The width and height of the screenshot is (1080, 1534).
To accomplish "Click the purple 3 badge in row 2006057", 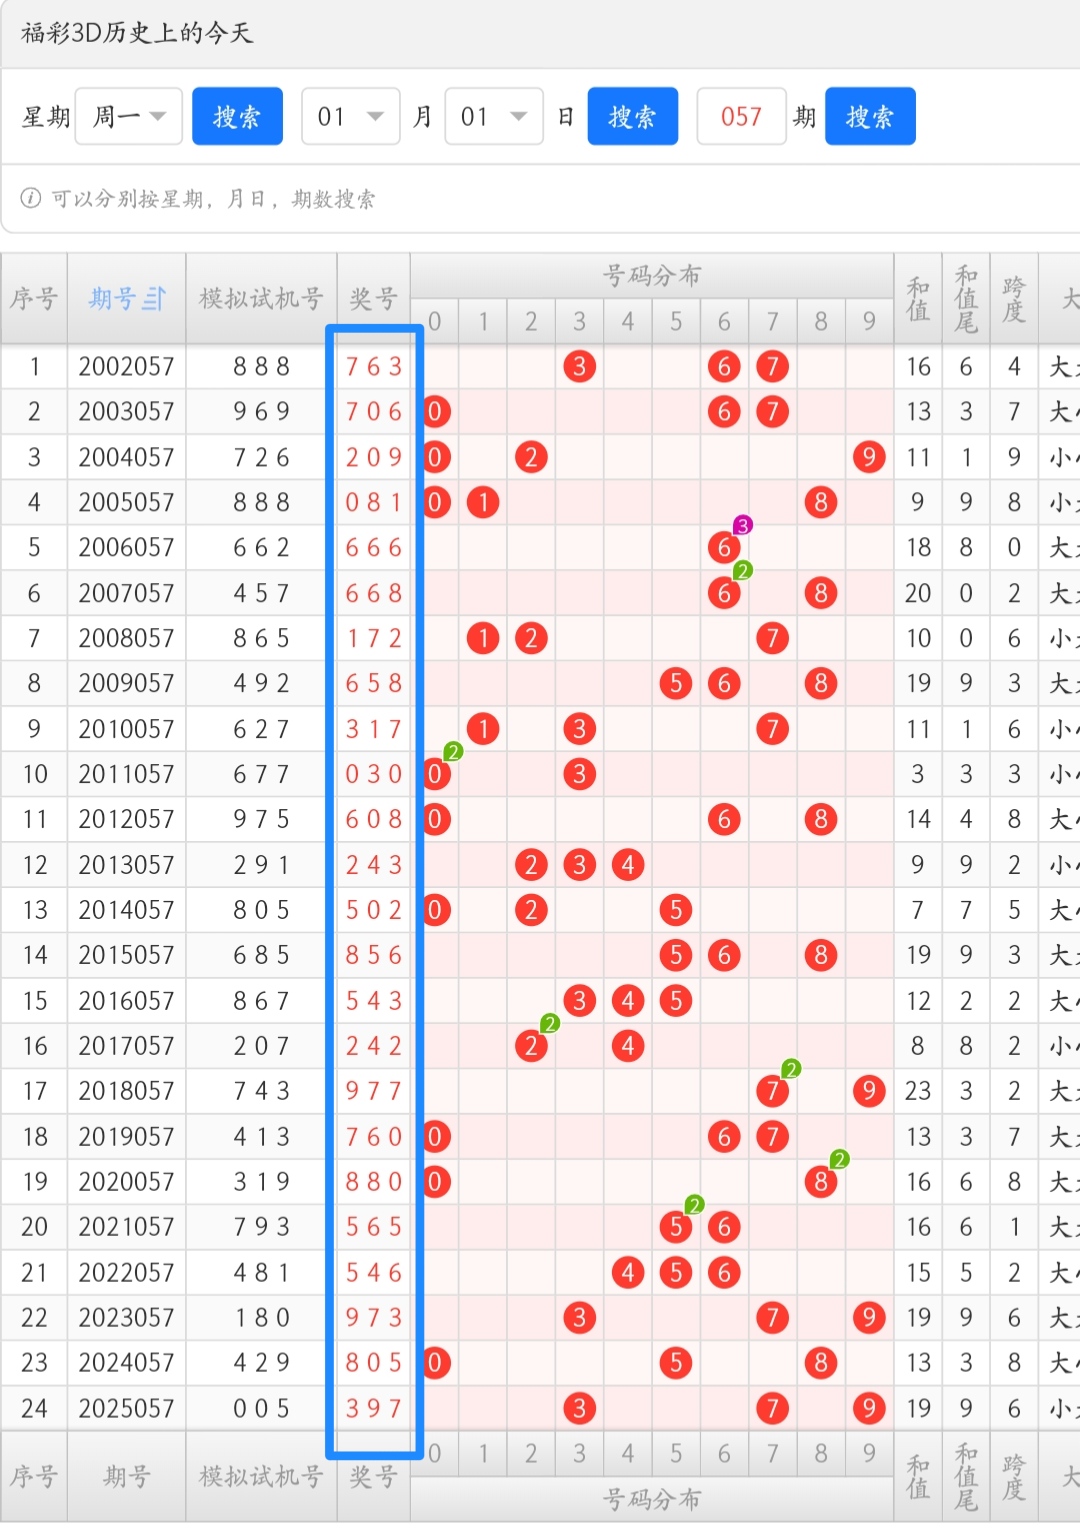I will pyautogui.click(x=742, y=525).
